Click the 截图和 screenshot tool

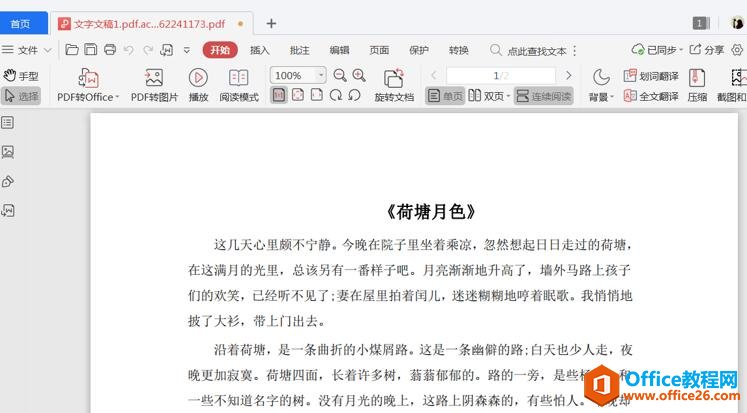click(732, 85)
